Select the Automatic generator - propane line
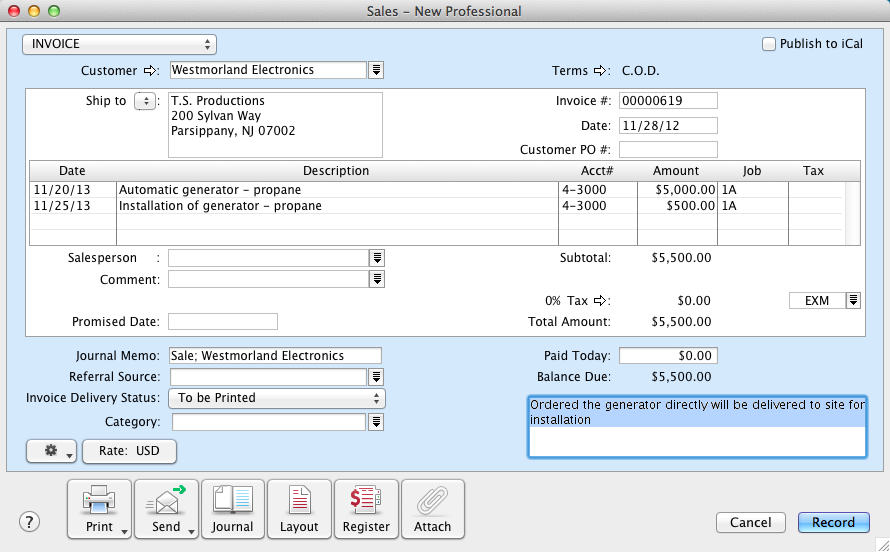Screen dimensions: 890x552 pyautogui.click(x=336, y=190)
